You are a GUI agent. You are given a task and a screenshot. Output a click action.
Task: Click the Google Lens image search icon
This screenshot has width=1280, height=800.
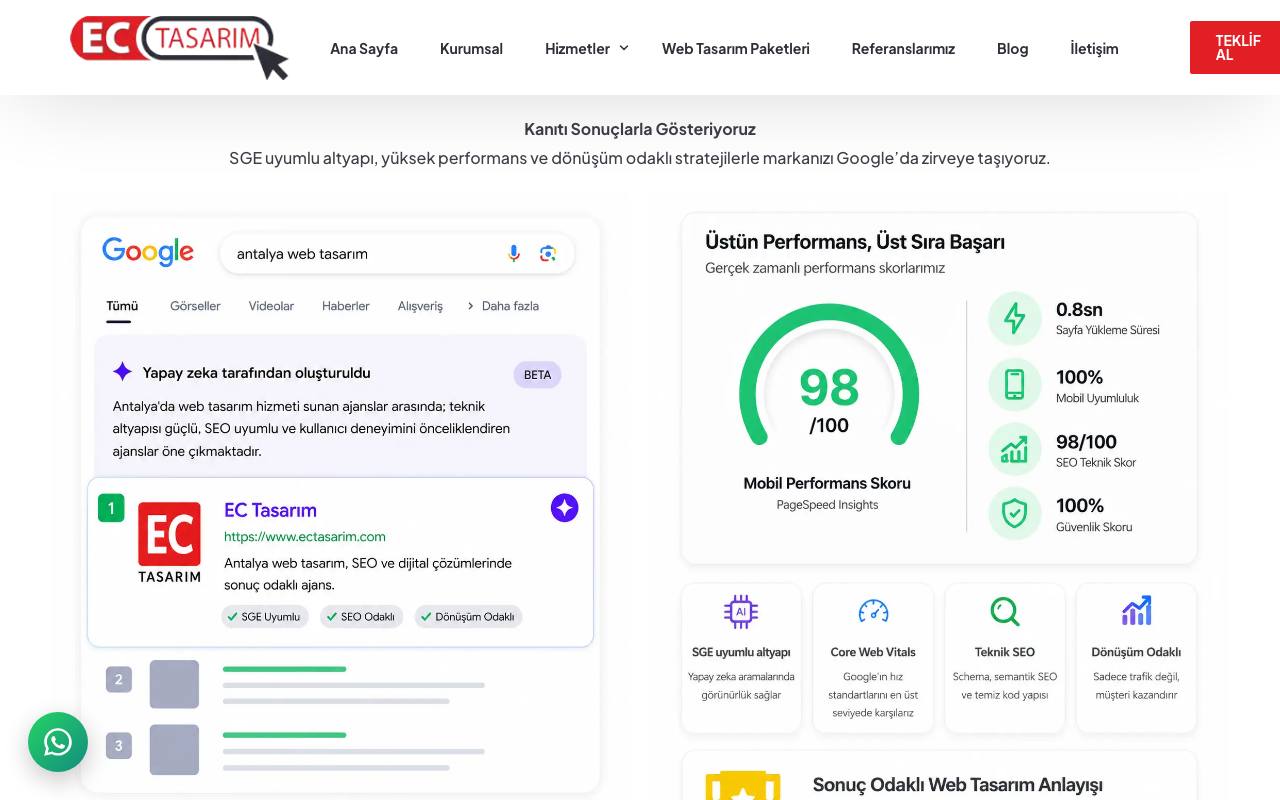coord(548,254)
